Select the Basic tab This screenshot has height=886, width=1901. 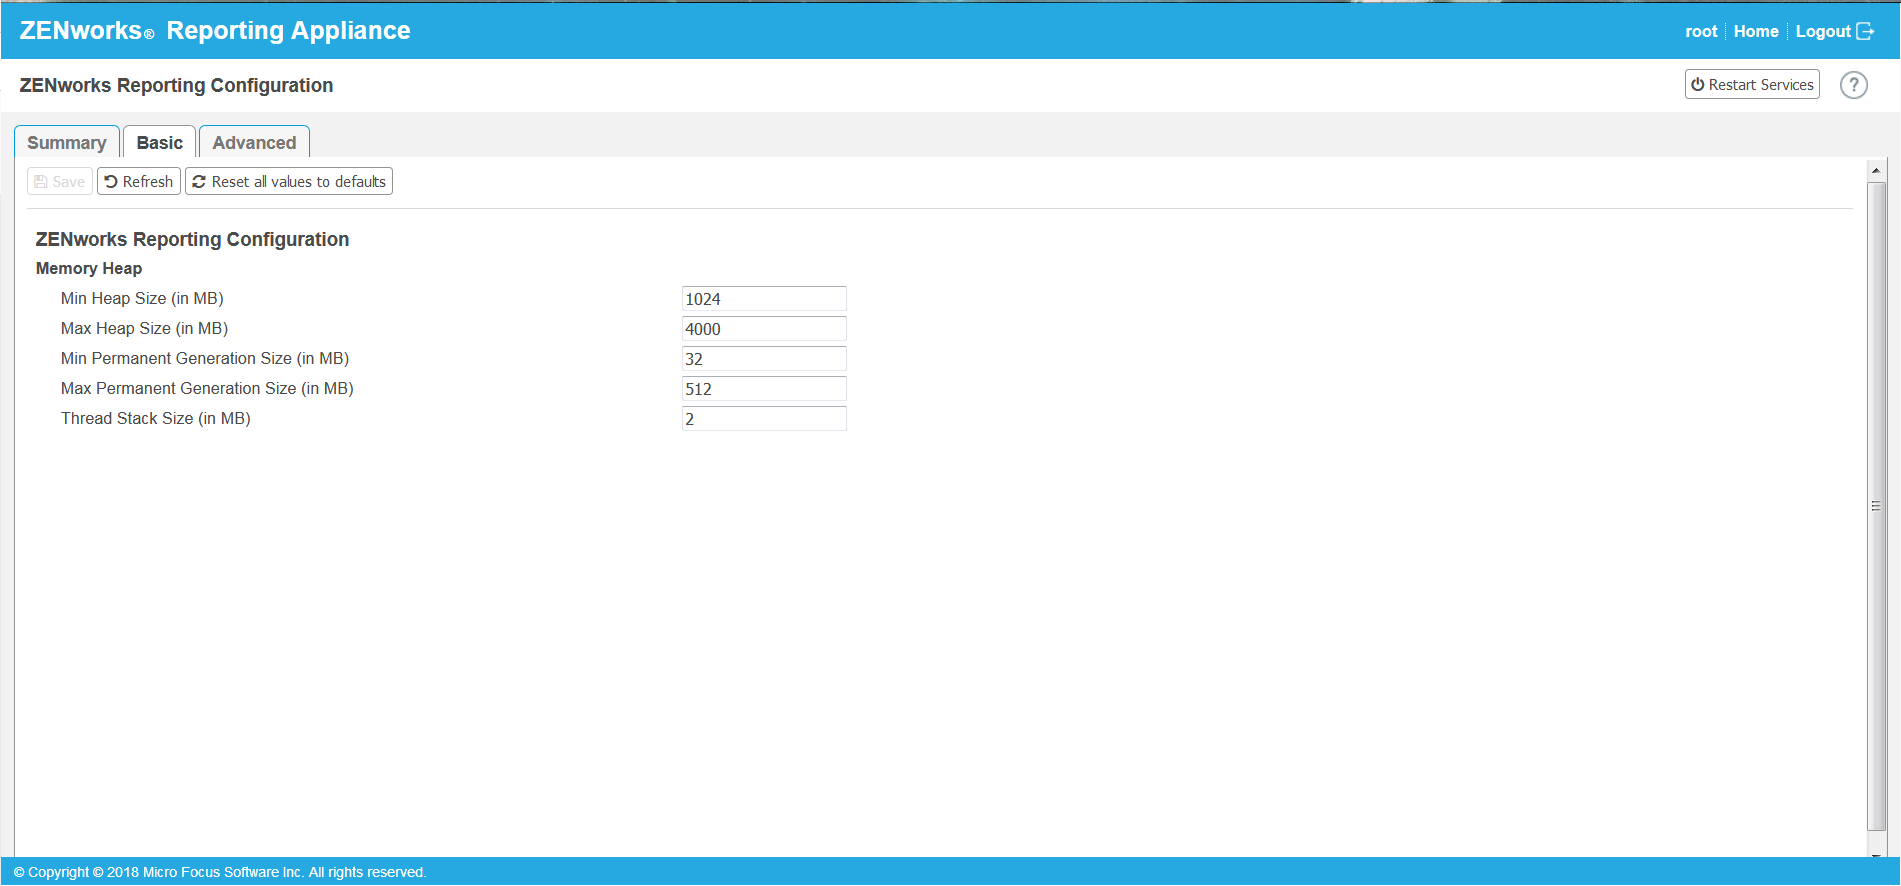pos(160,142)
